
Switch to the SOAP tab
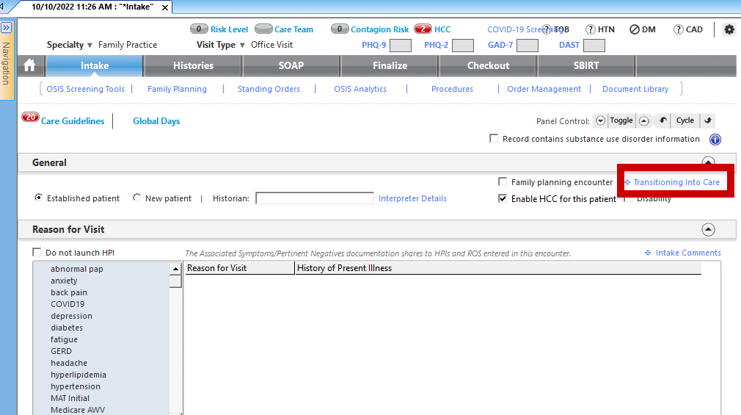(x=291, y=66)
